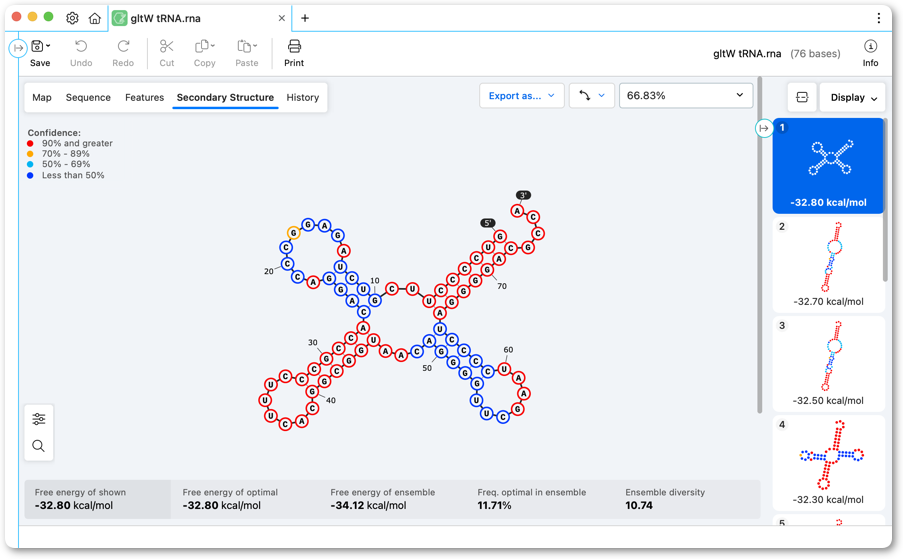Image resolution: width=903 pixels, height=559 pixels.
Task: Select structure 1 thumbnail -32.80 kcal/mol
Action: click(828, 166)
